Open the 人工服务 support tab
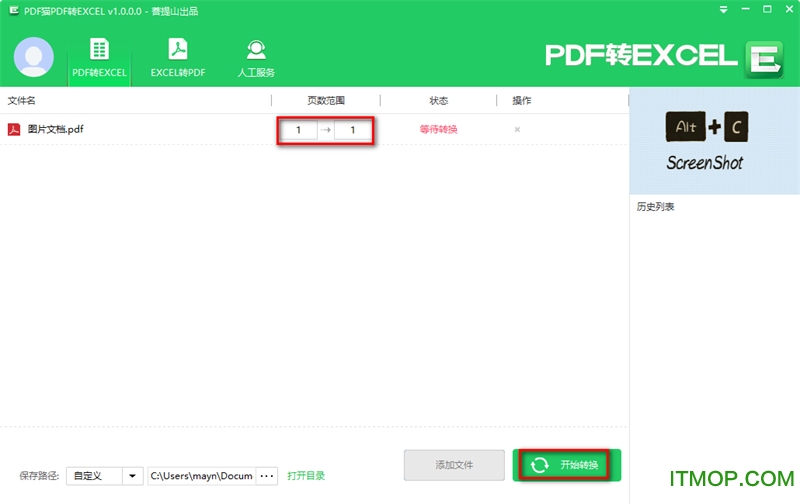Screen dimensions: 800x504 click(x=256, y=58)
